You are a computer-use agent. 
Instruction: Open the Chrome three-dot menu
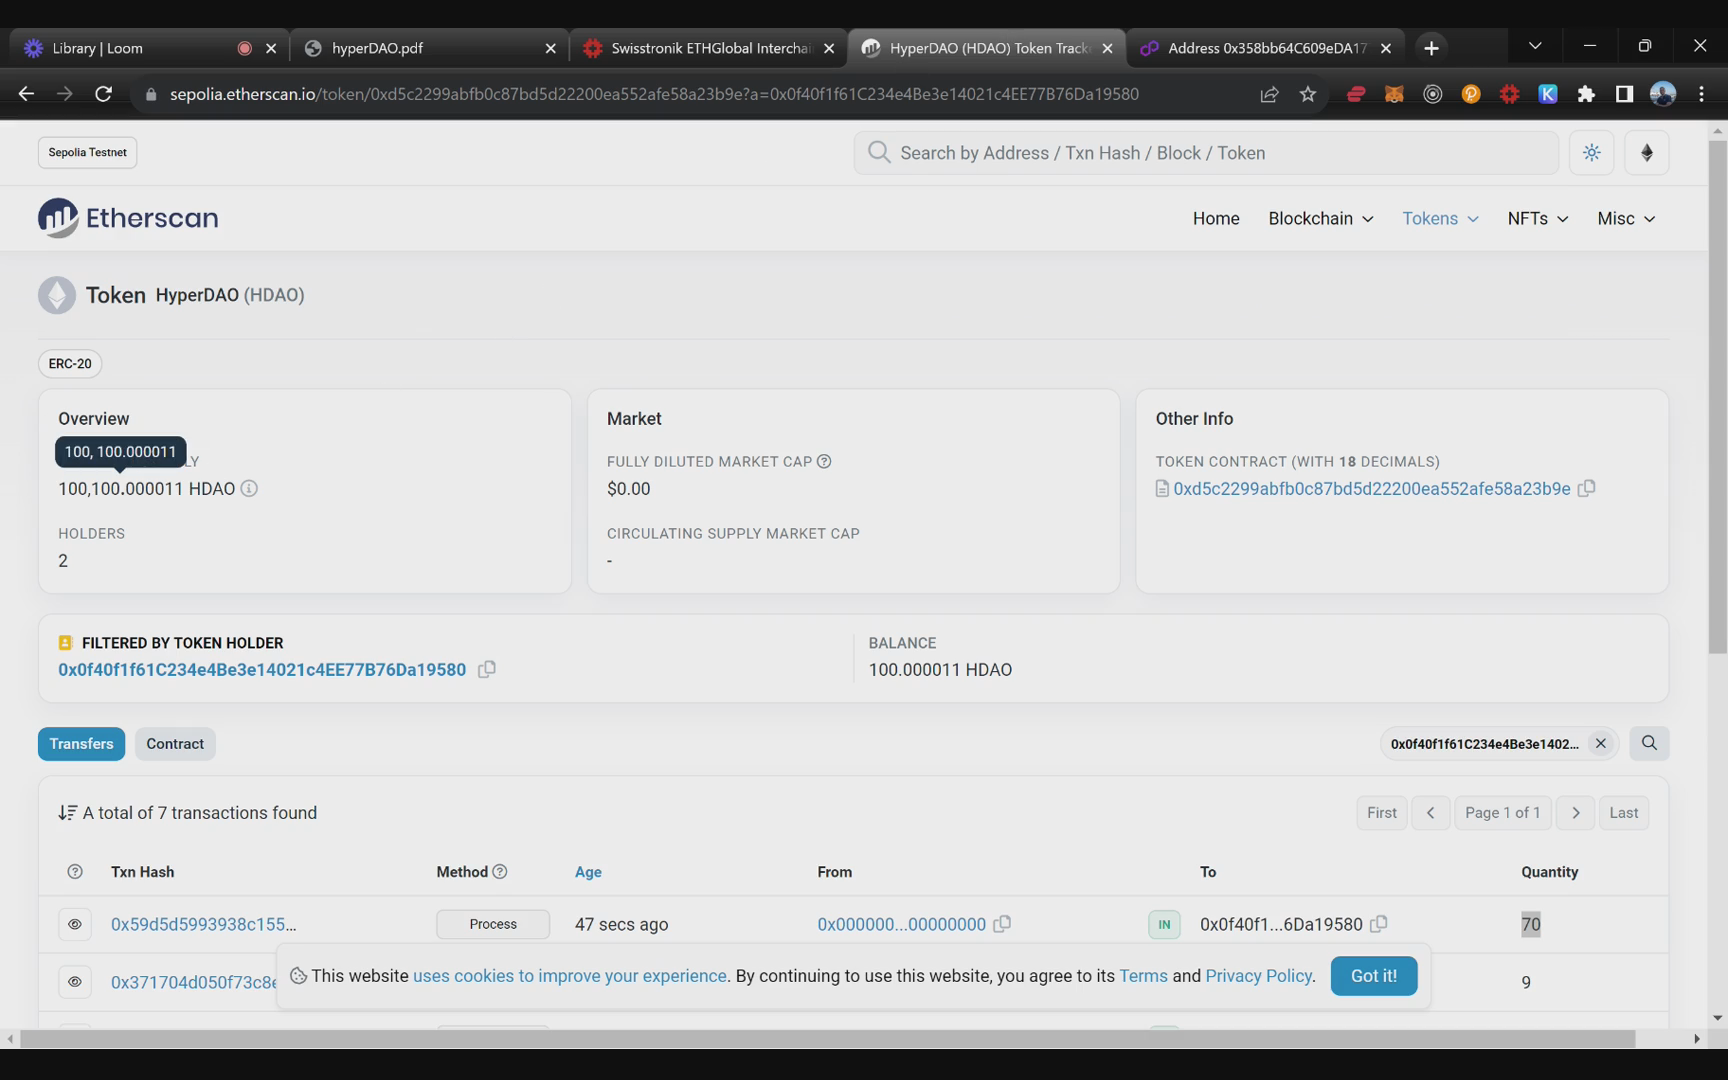1701,94
